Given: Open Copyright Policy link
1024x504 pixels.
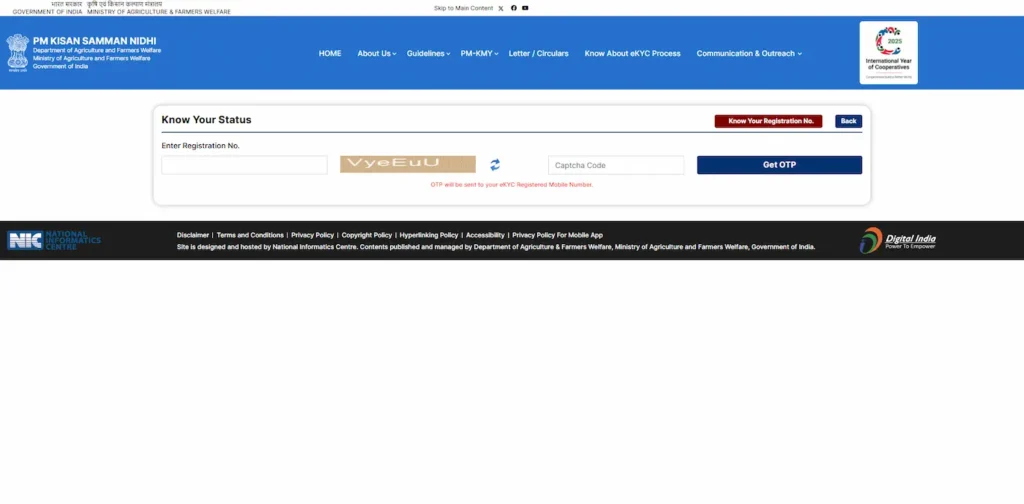Looking at the screenshot, I should (366, 235).
